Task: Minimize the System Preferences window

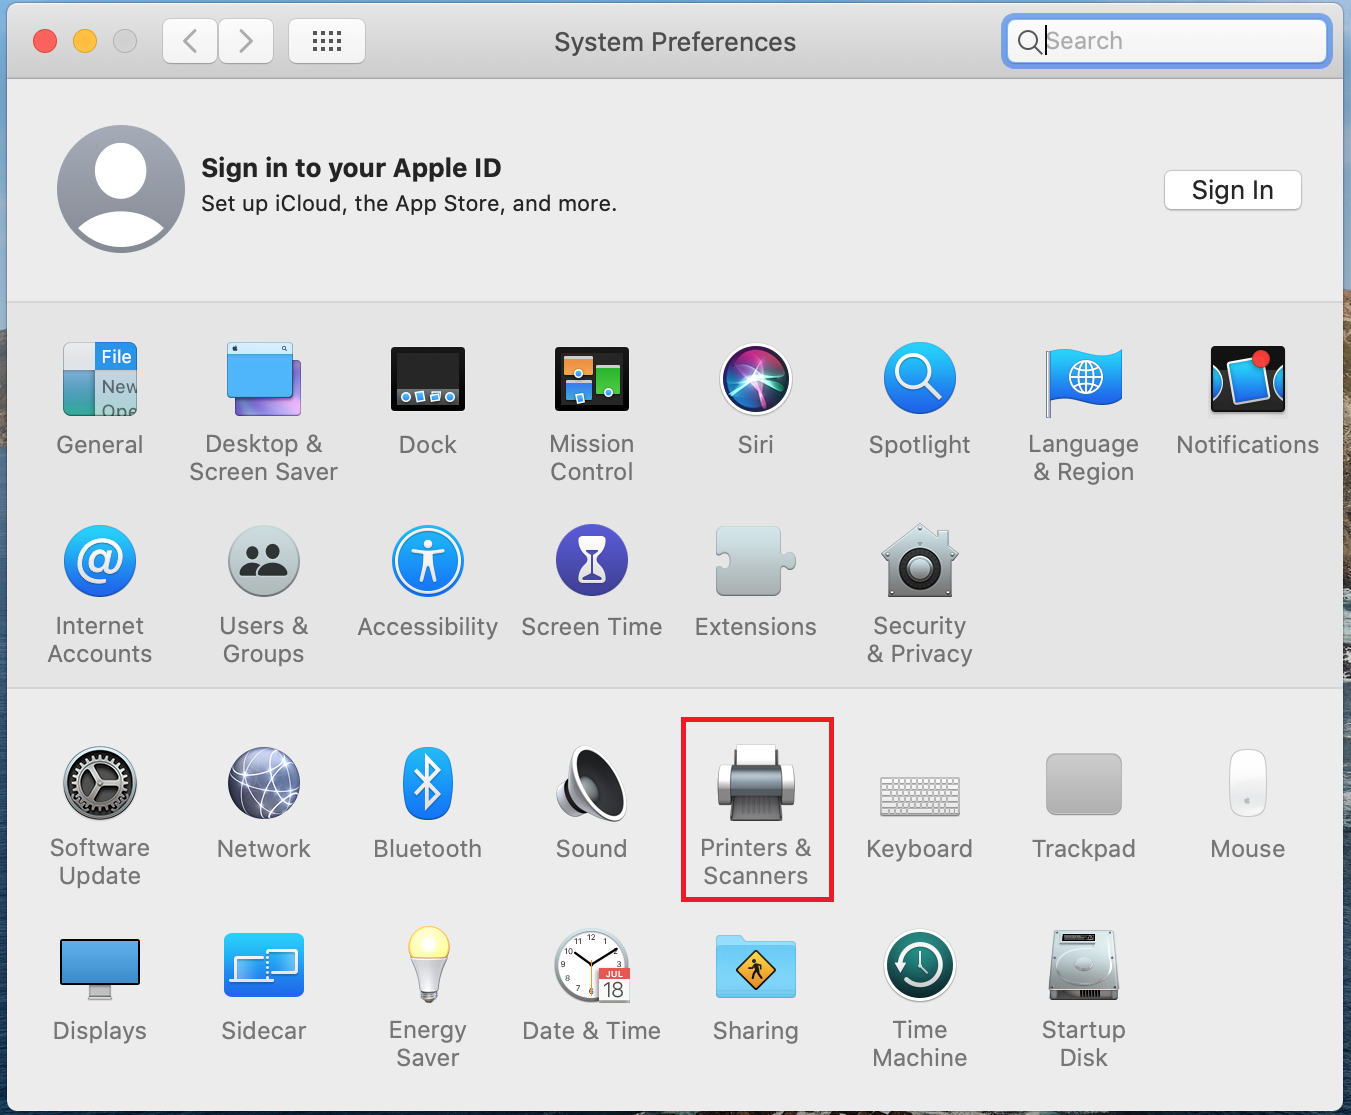Action: coord(85,41)
